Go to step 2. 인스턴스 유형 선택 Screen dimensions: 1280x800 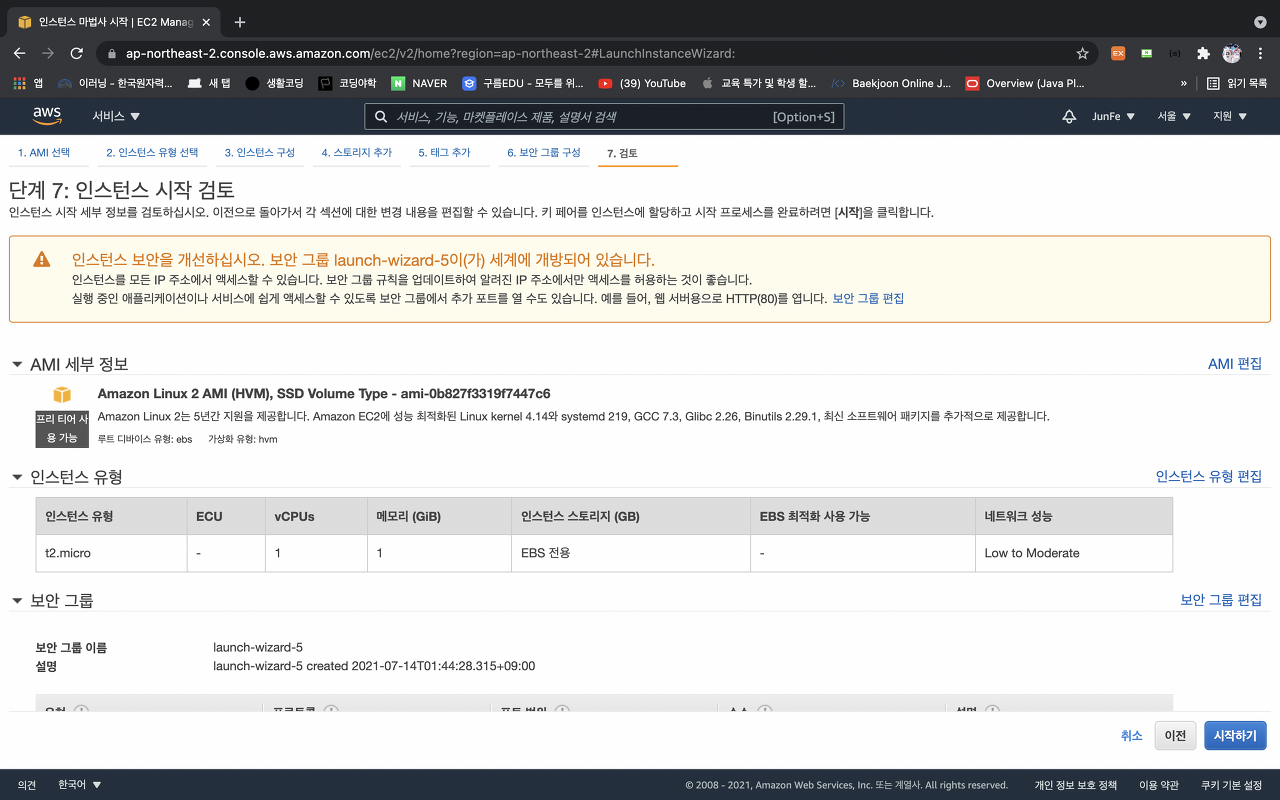(x=152, y=153)
